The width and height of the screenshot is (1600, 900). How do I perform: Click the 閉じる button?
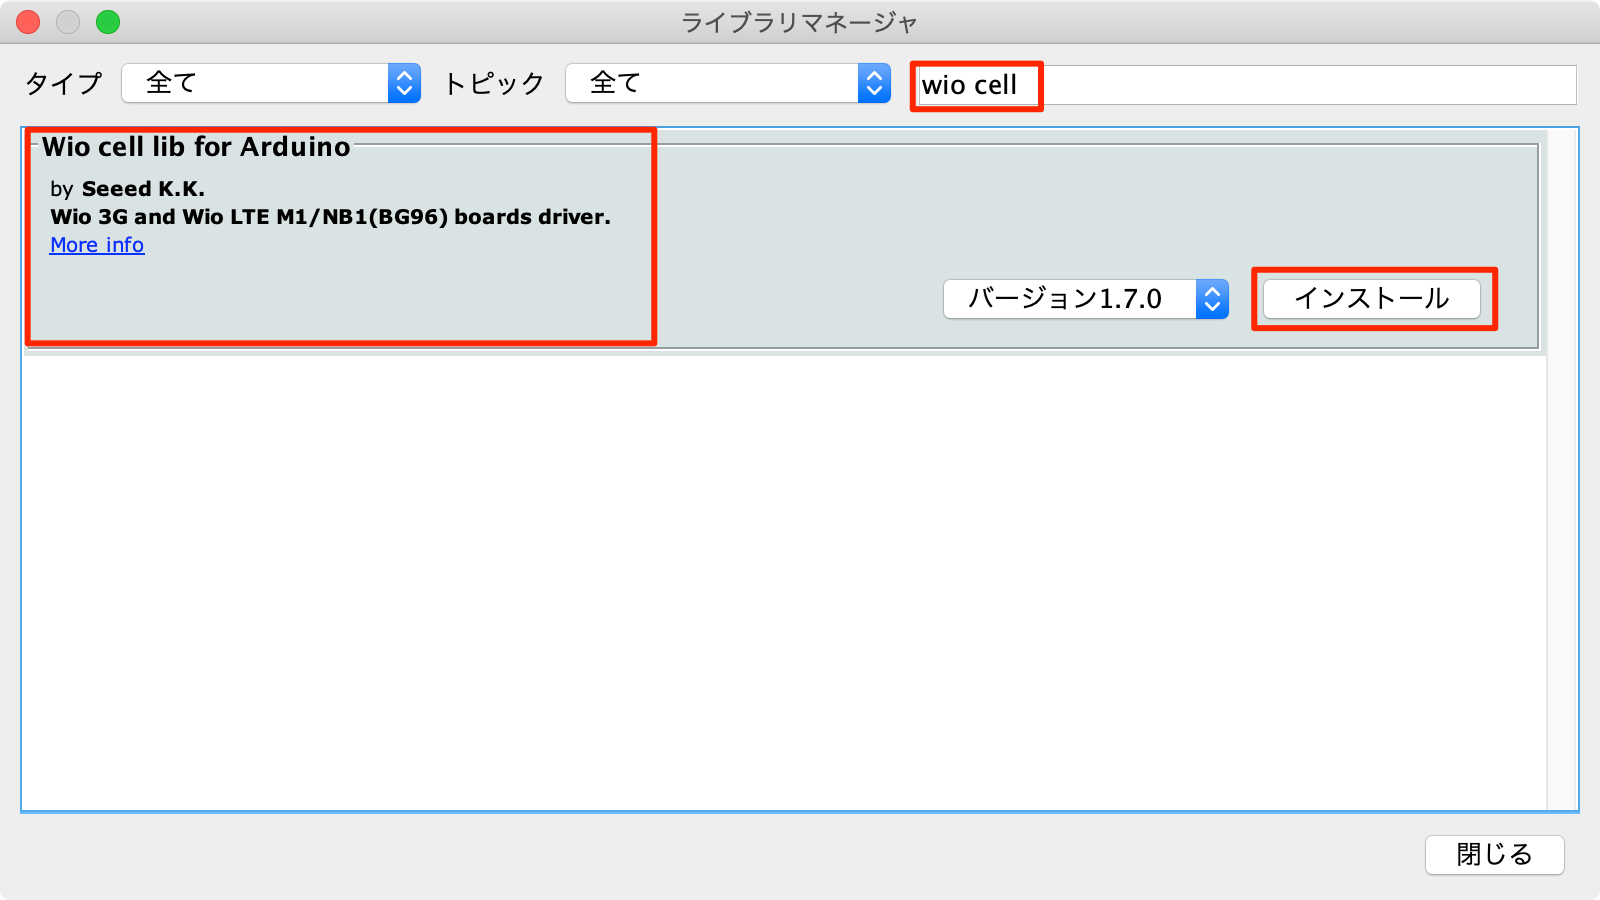[1495, 855]
